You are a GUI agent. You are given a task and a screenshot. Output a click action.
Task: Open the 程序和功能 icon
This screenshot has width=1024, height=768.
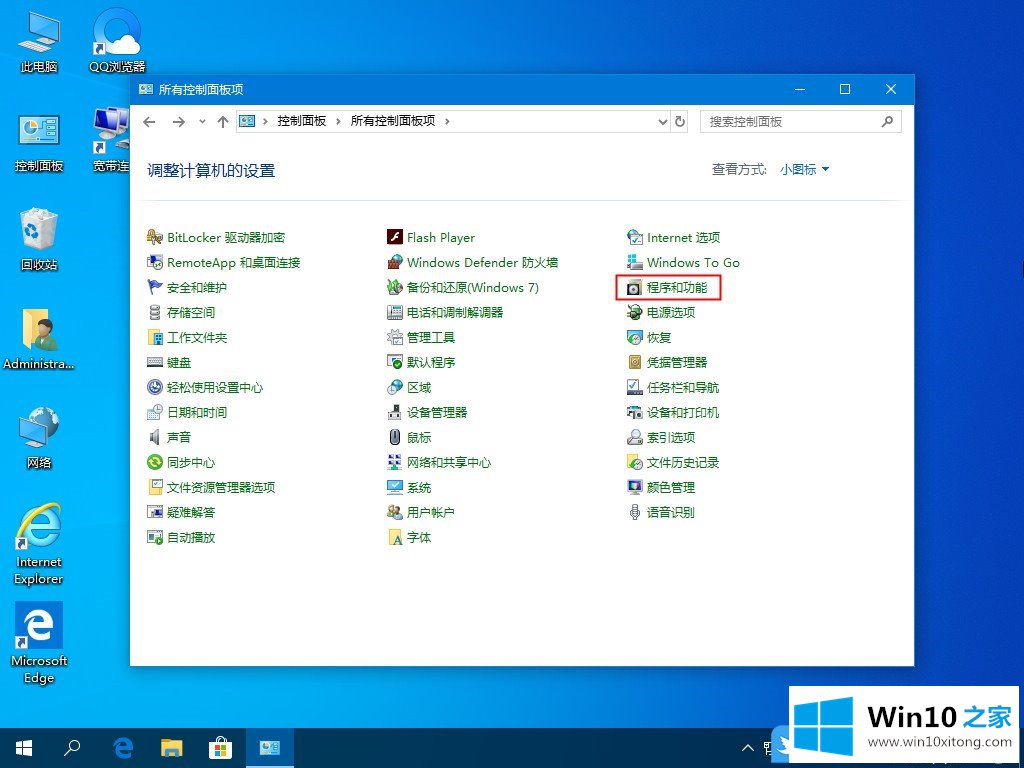tap(634, 287)
